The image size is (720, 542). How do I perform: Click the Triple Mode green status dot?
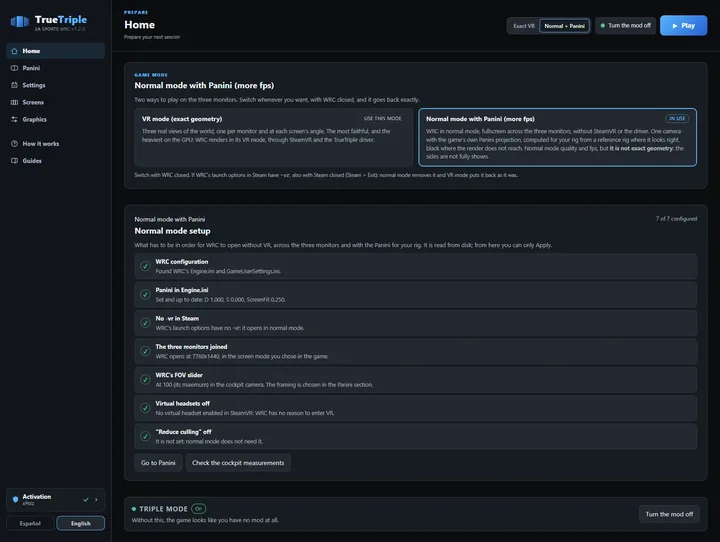(x=134, y=509)
